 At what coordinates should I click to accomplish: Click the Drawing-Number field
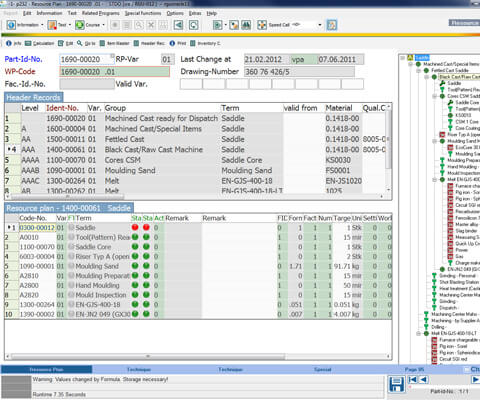click(299, 72)
